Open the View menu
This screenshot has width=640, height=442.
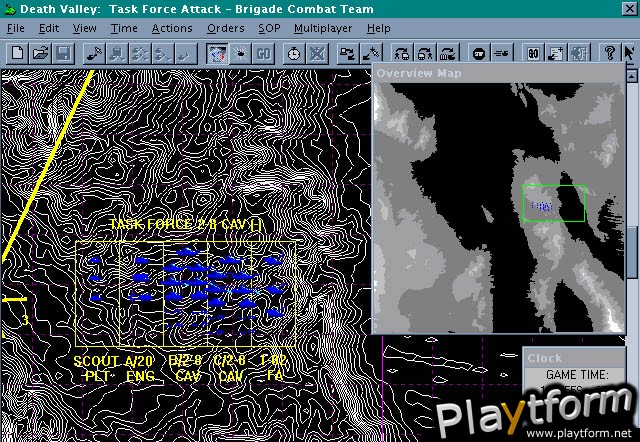pos(84,28)
